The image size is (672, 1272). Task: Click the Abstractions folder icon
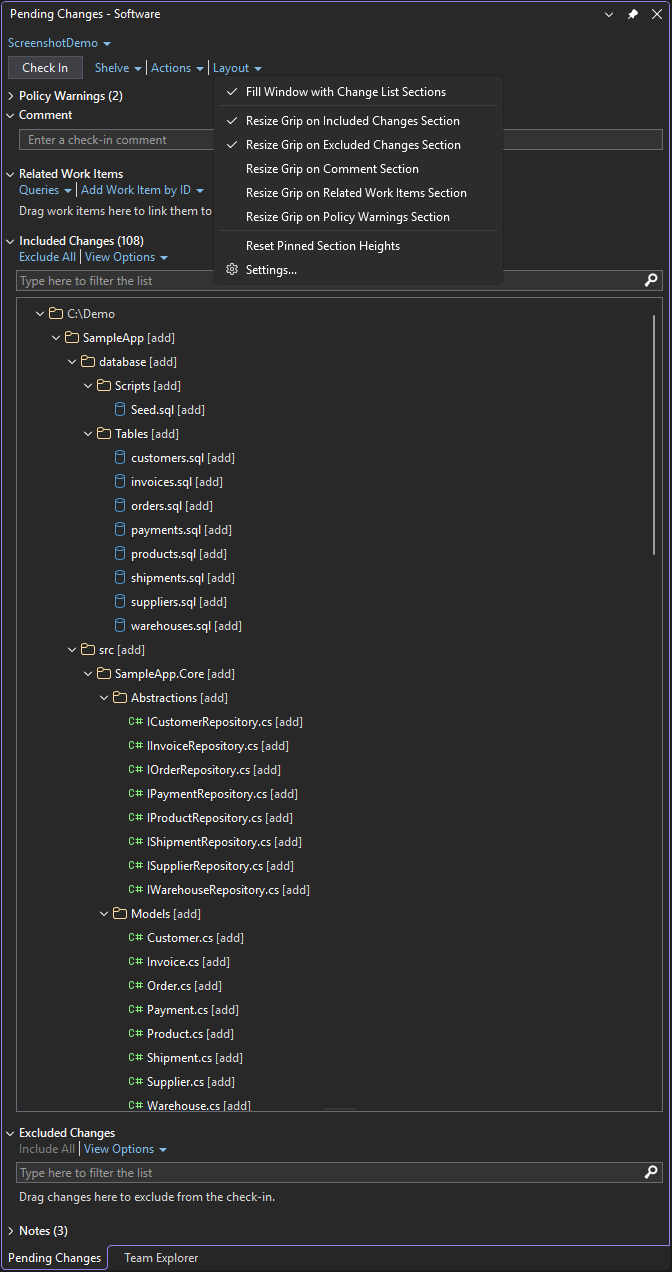point(120,698)
